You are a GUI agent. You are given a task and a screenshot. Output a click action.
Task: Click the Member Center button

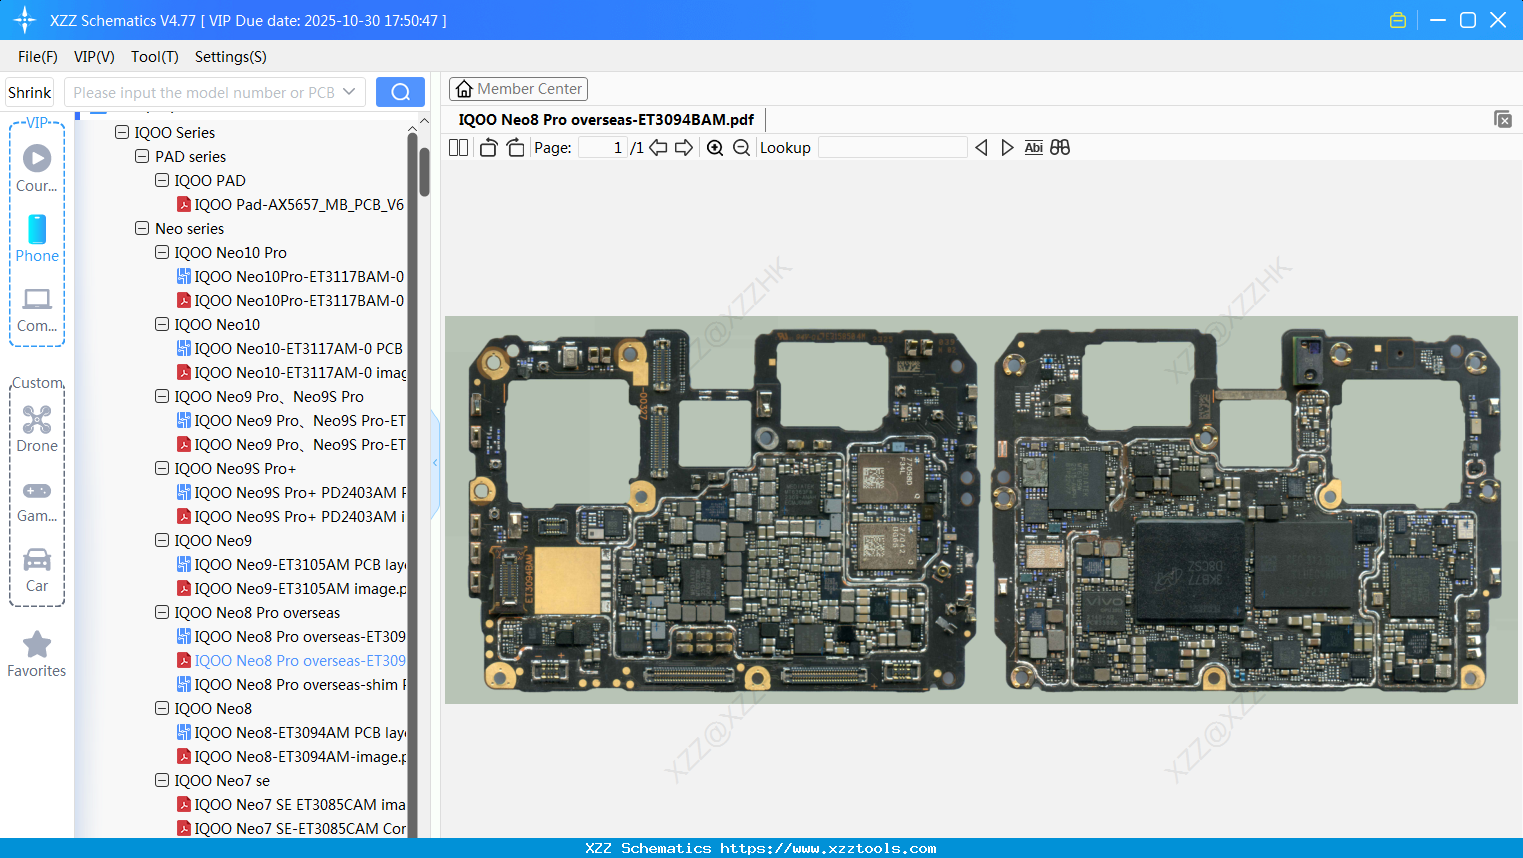518,89
